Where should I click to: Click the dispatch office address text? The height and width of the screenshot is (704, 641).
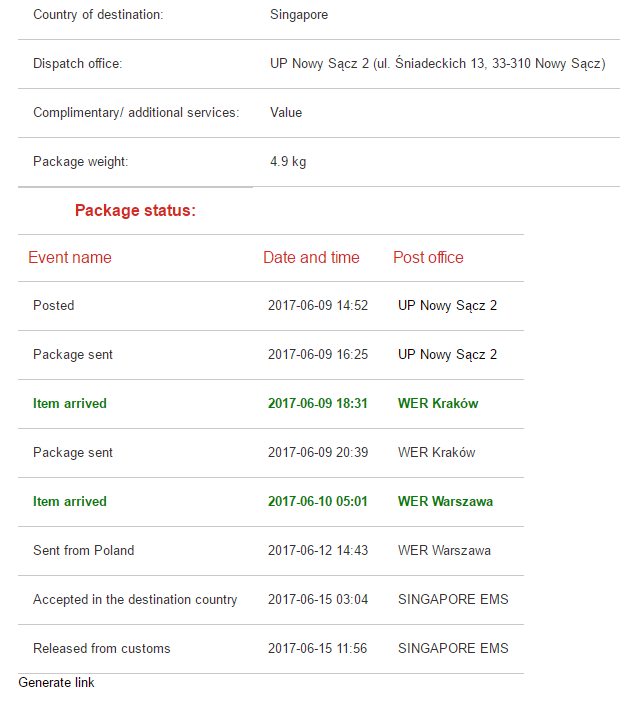click(438, 64)
